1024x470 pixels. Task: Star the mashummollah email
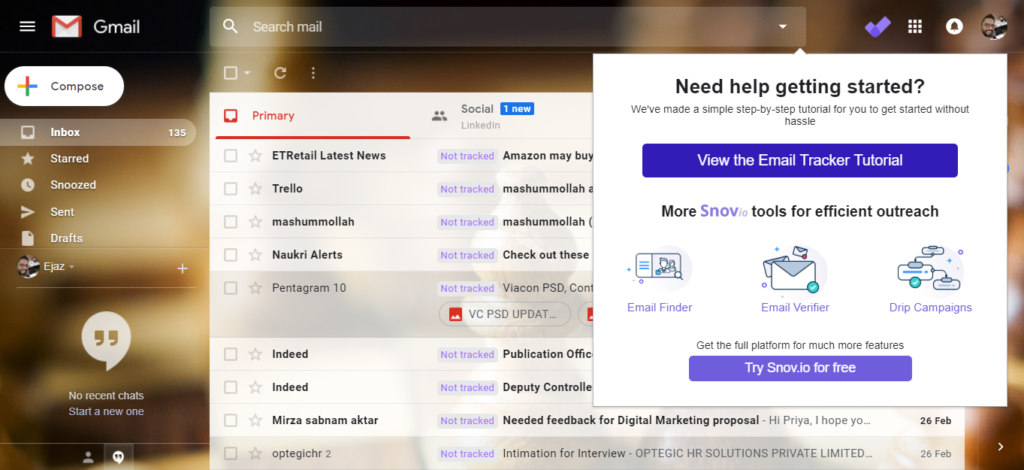[255, 222]
